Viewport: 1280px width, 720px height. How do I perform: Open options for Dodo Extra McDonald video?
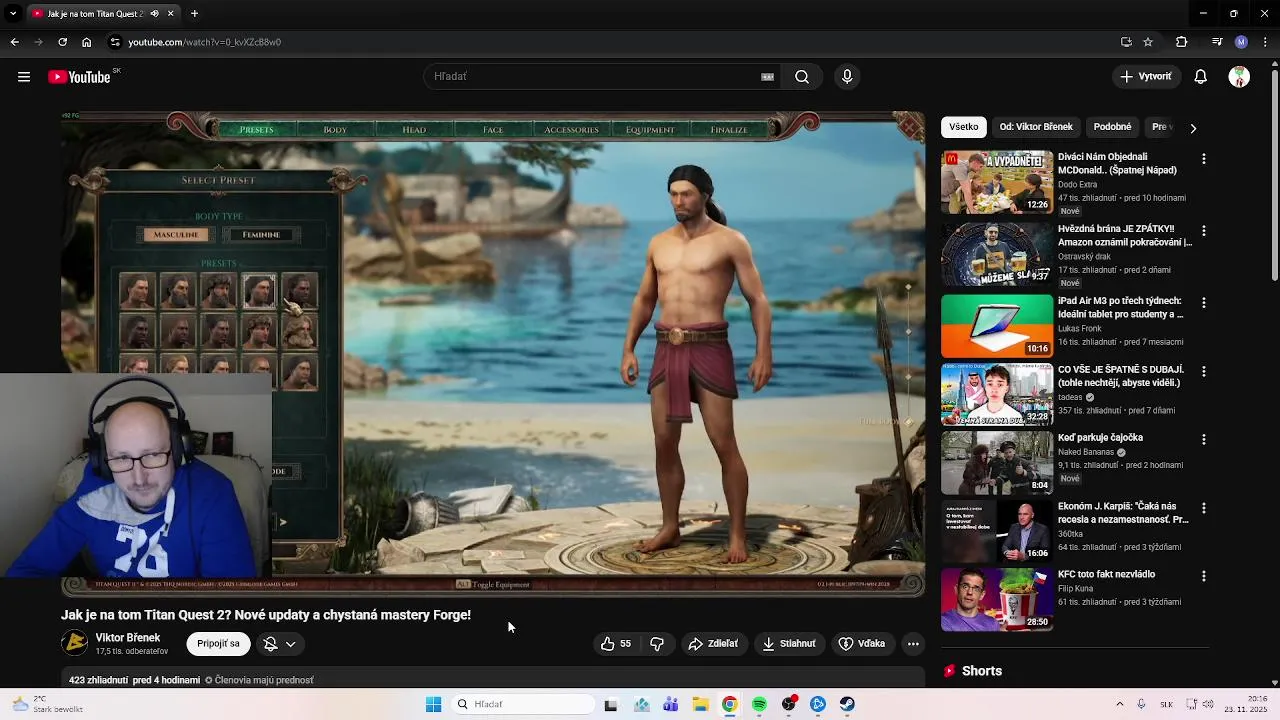[1203, 159]
